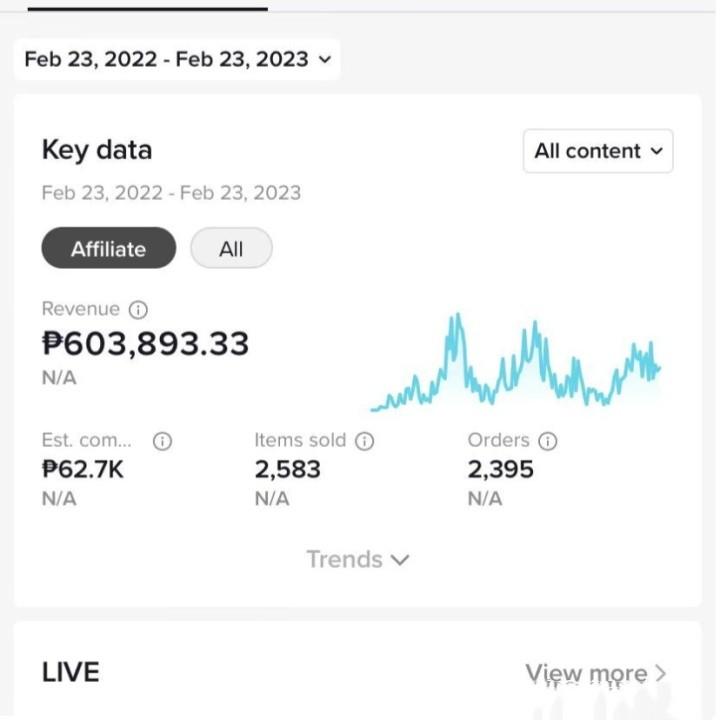This screenshot has height=720, width=720.
Task: Show the Orders info tooltip
Action: (547, 441)
